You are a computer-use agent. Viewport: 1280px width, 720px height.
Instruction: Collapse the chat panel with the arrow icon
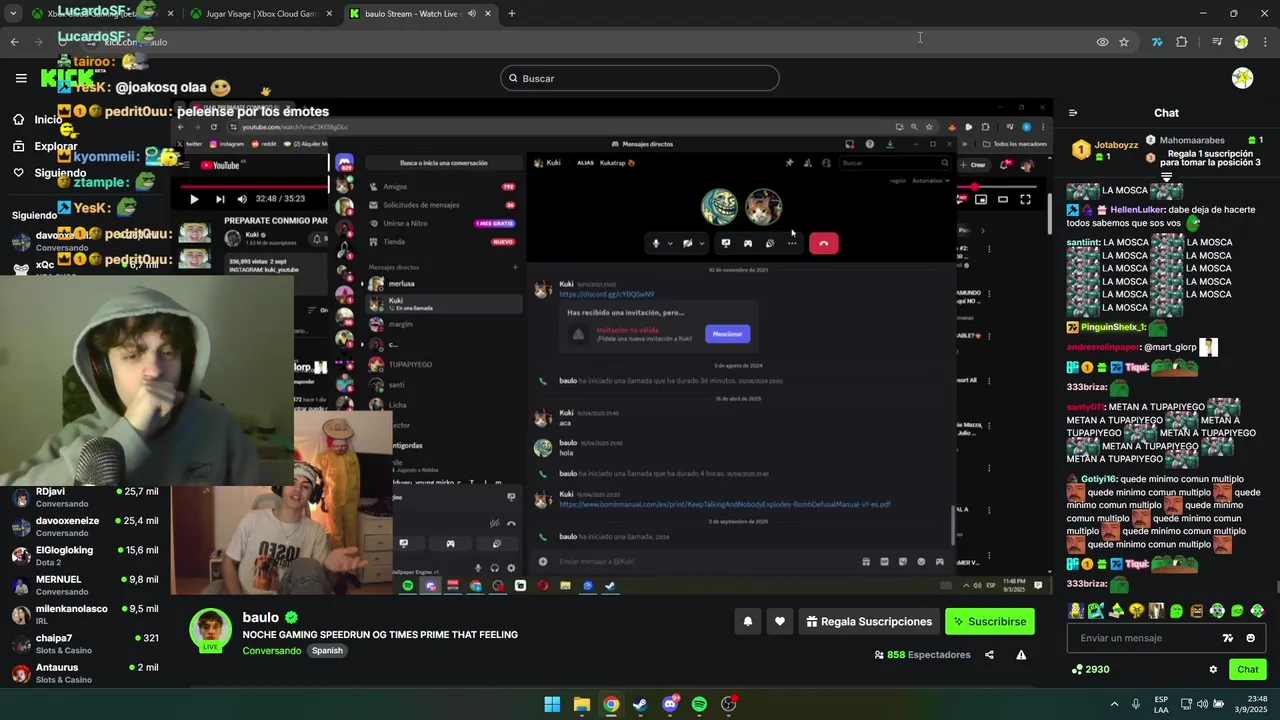pos(1073,113)
